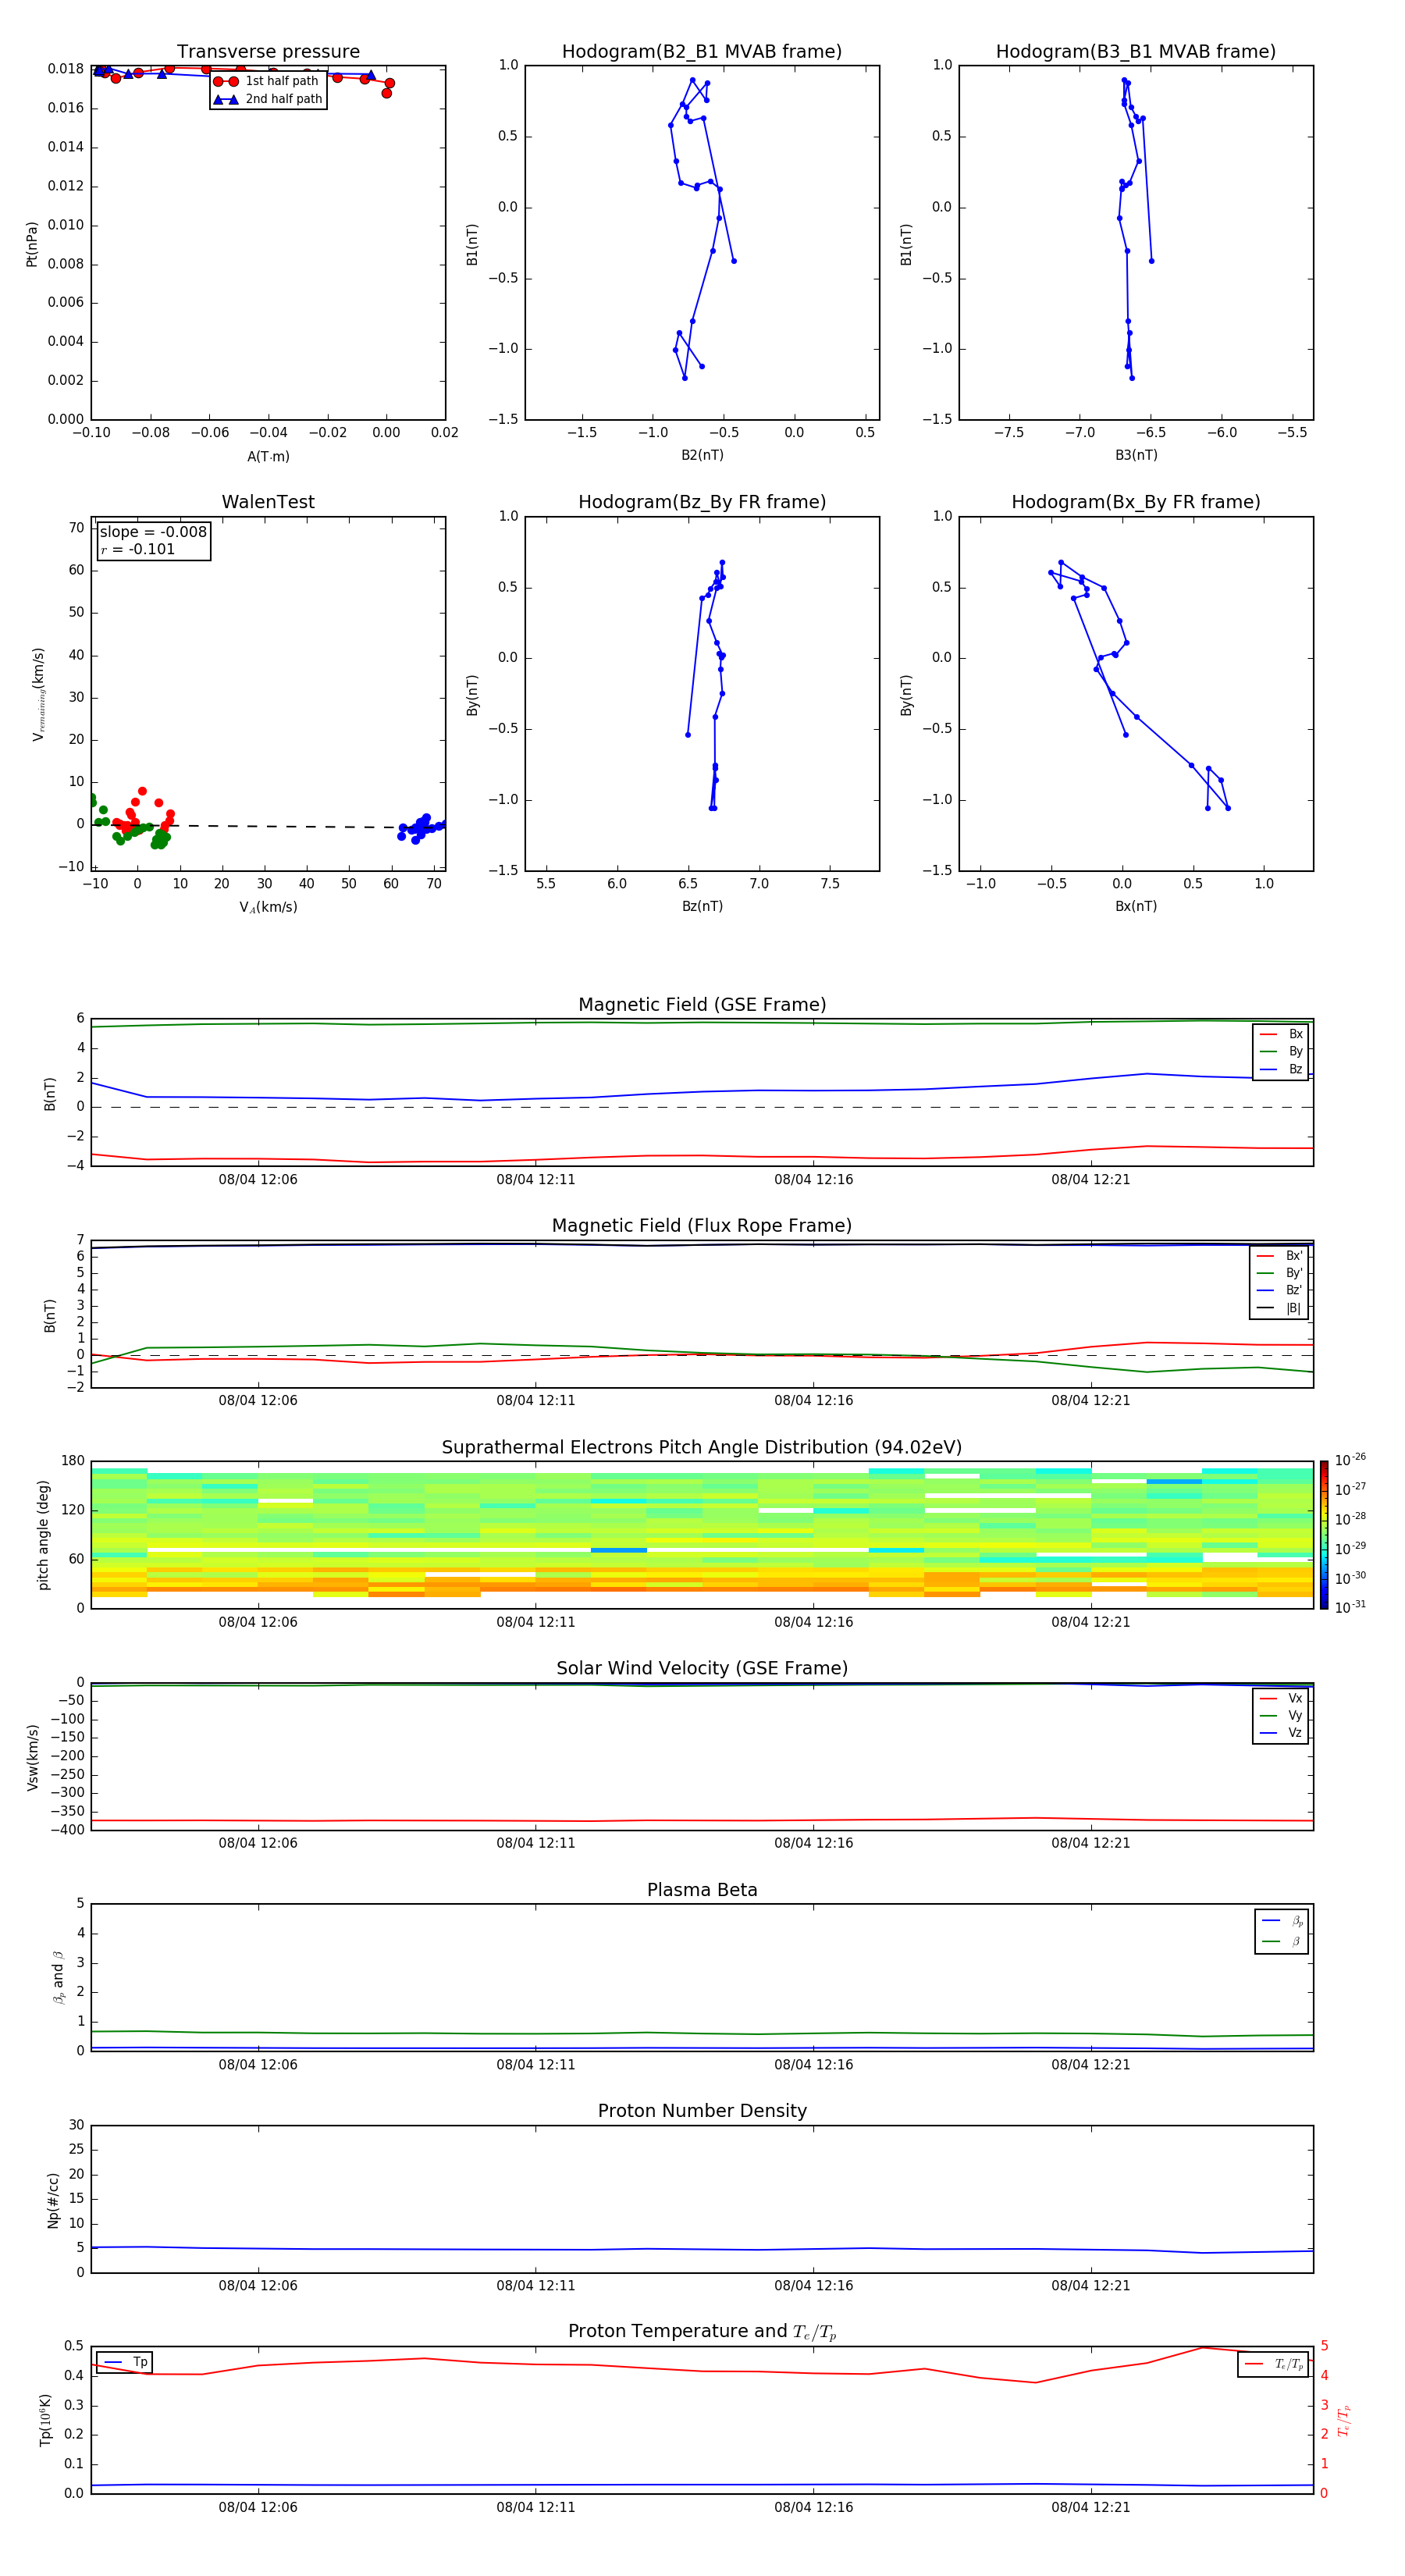
Task: Click the "Plasma Beta" title
Action: click(x=702, y=1891)
